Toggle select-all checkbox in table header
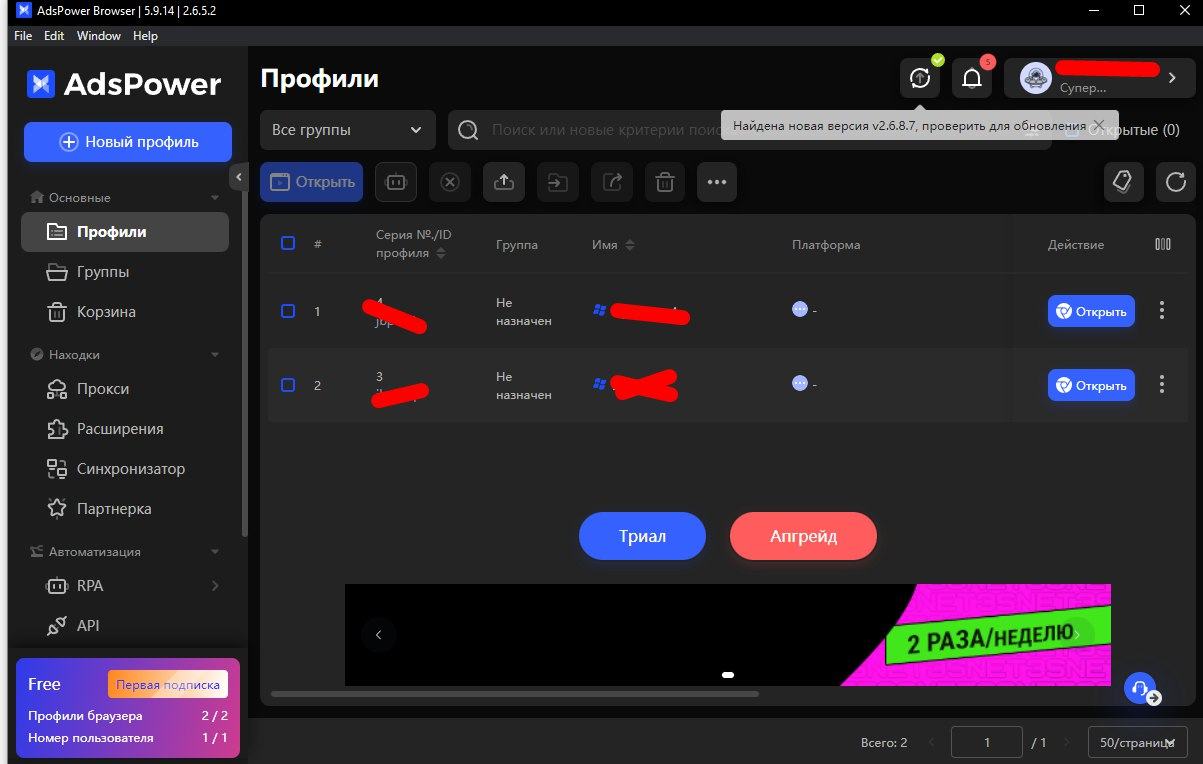 [288, 243]
